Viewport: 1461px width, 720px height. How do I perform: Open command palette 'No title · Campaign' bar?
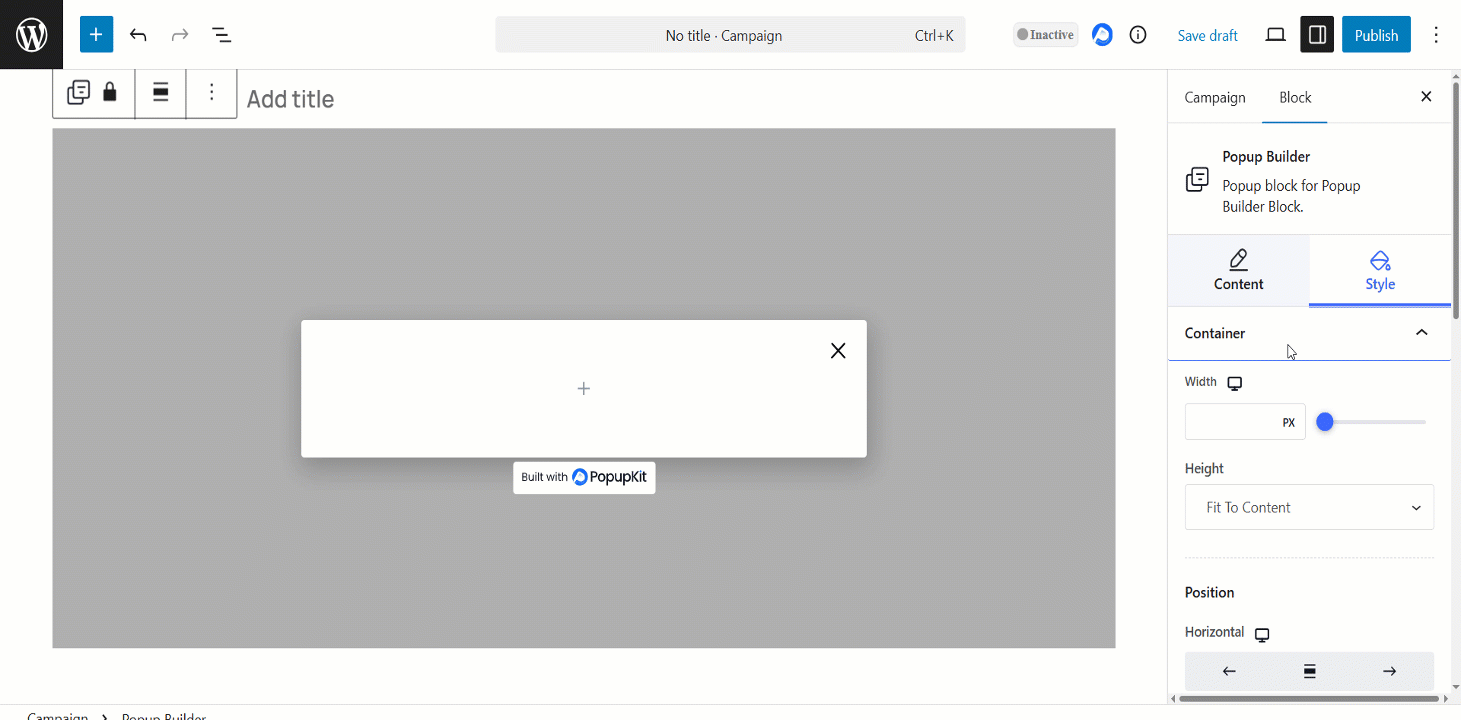click(730, 35)
